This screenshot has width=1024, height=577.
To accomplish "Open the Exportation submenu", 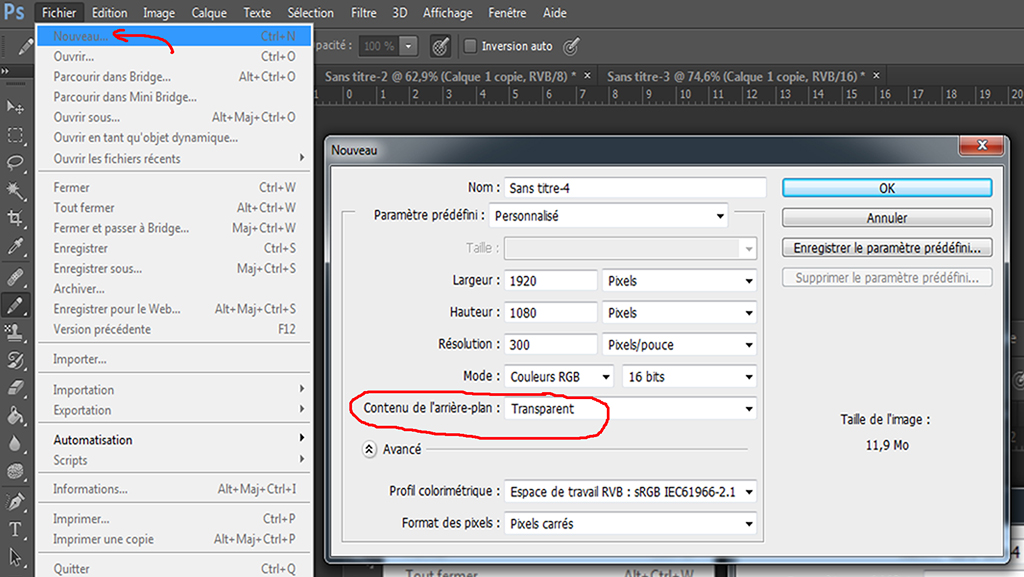I will 174,410.
